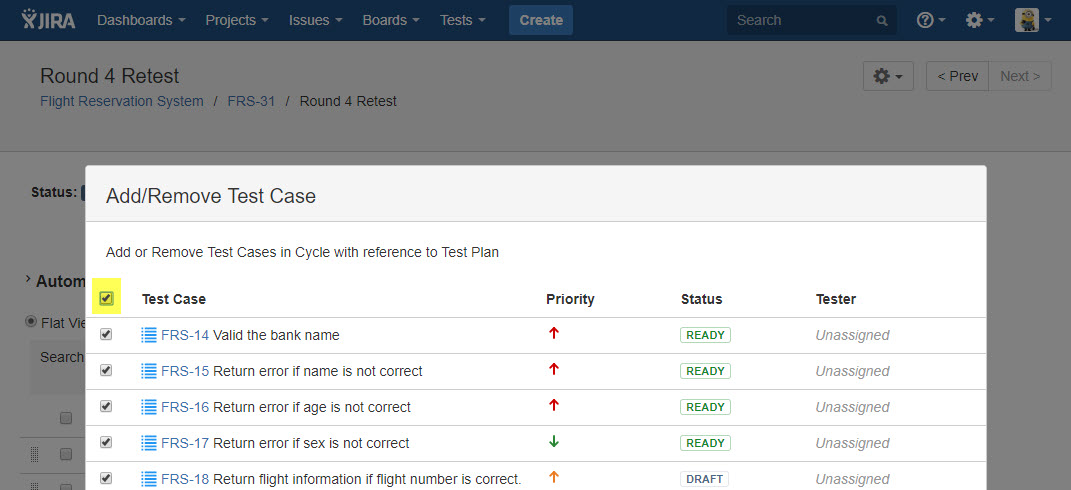Uncheck the FRS-18 test case checkbox
The image size is (1071, 490).
106,478
